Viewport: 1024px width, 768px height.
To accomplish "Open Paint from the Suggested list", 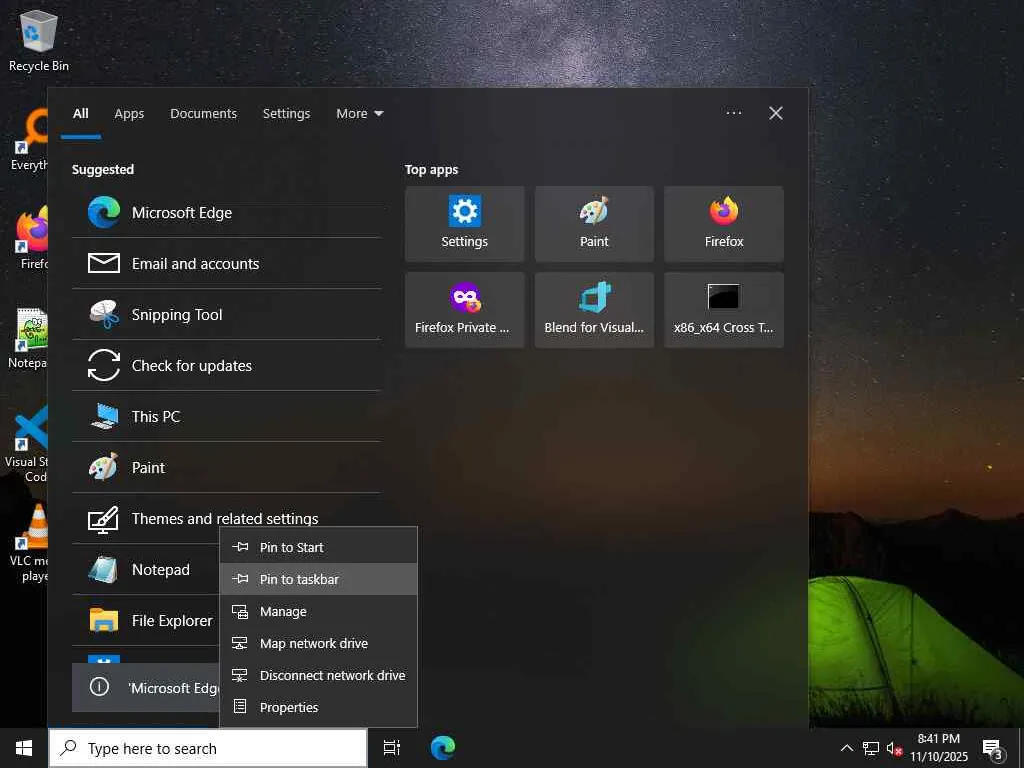I will coord(226,468).
